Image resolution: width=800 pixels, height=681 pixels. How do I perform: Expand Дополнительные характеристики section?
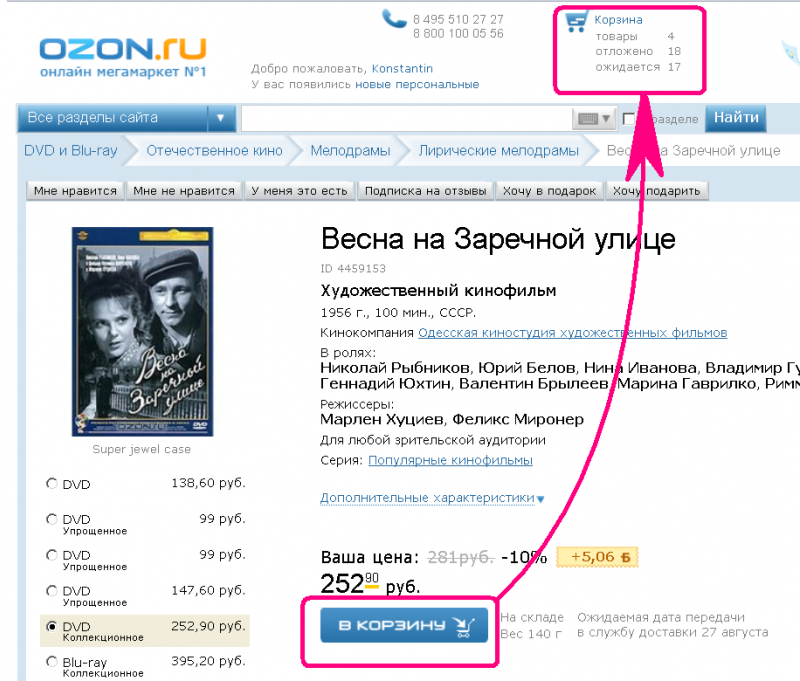[432, 497]
